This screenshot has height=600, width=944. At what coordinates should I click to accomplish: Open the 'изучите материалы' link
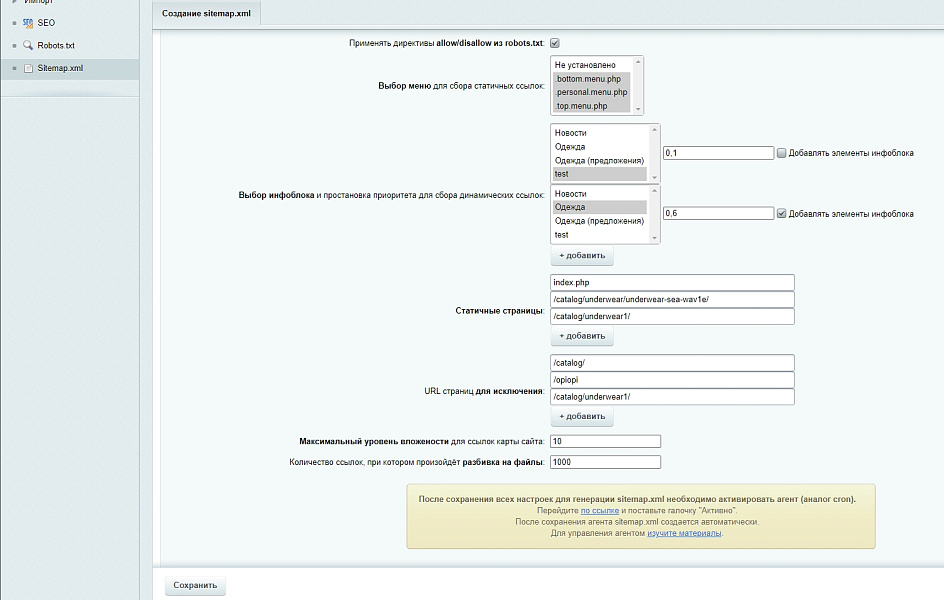tap(684, 533)
